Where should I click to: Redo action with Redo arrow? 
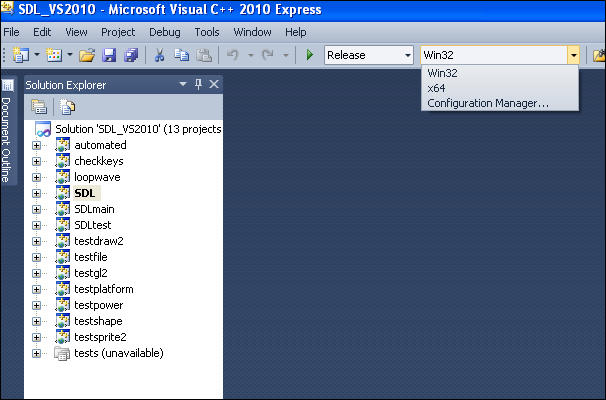(x=267, y=55)
